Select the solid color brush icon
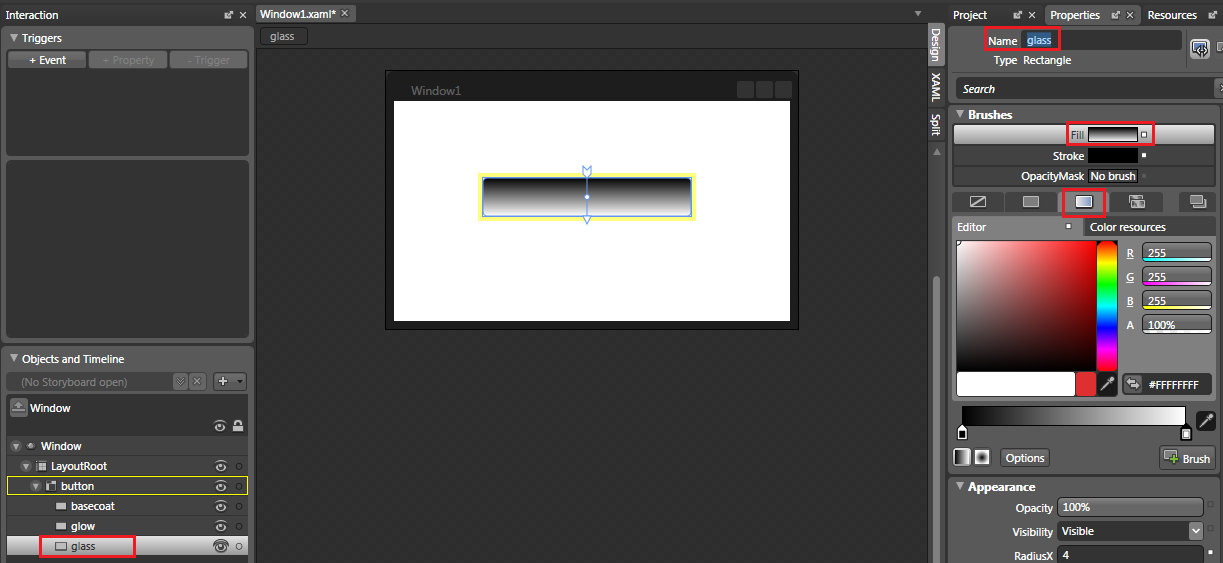 (x=1030, y=202)
